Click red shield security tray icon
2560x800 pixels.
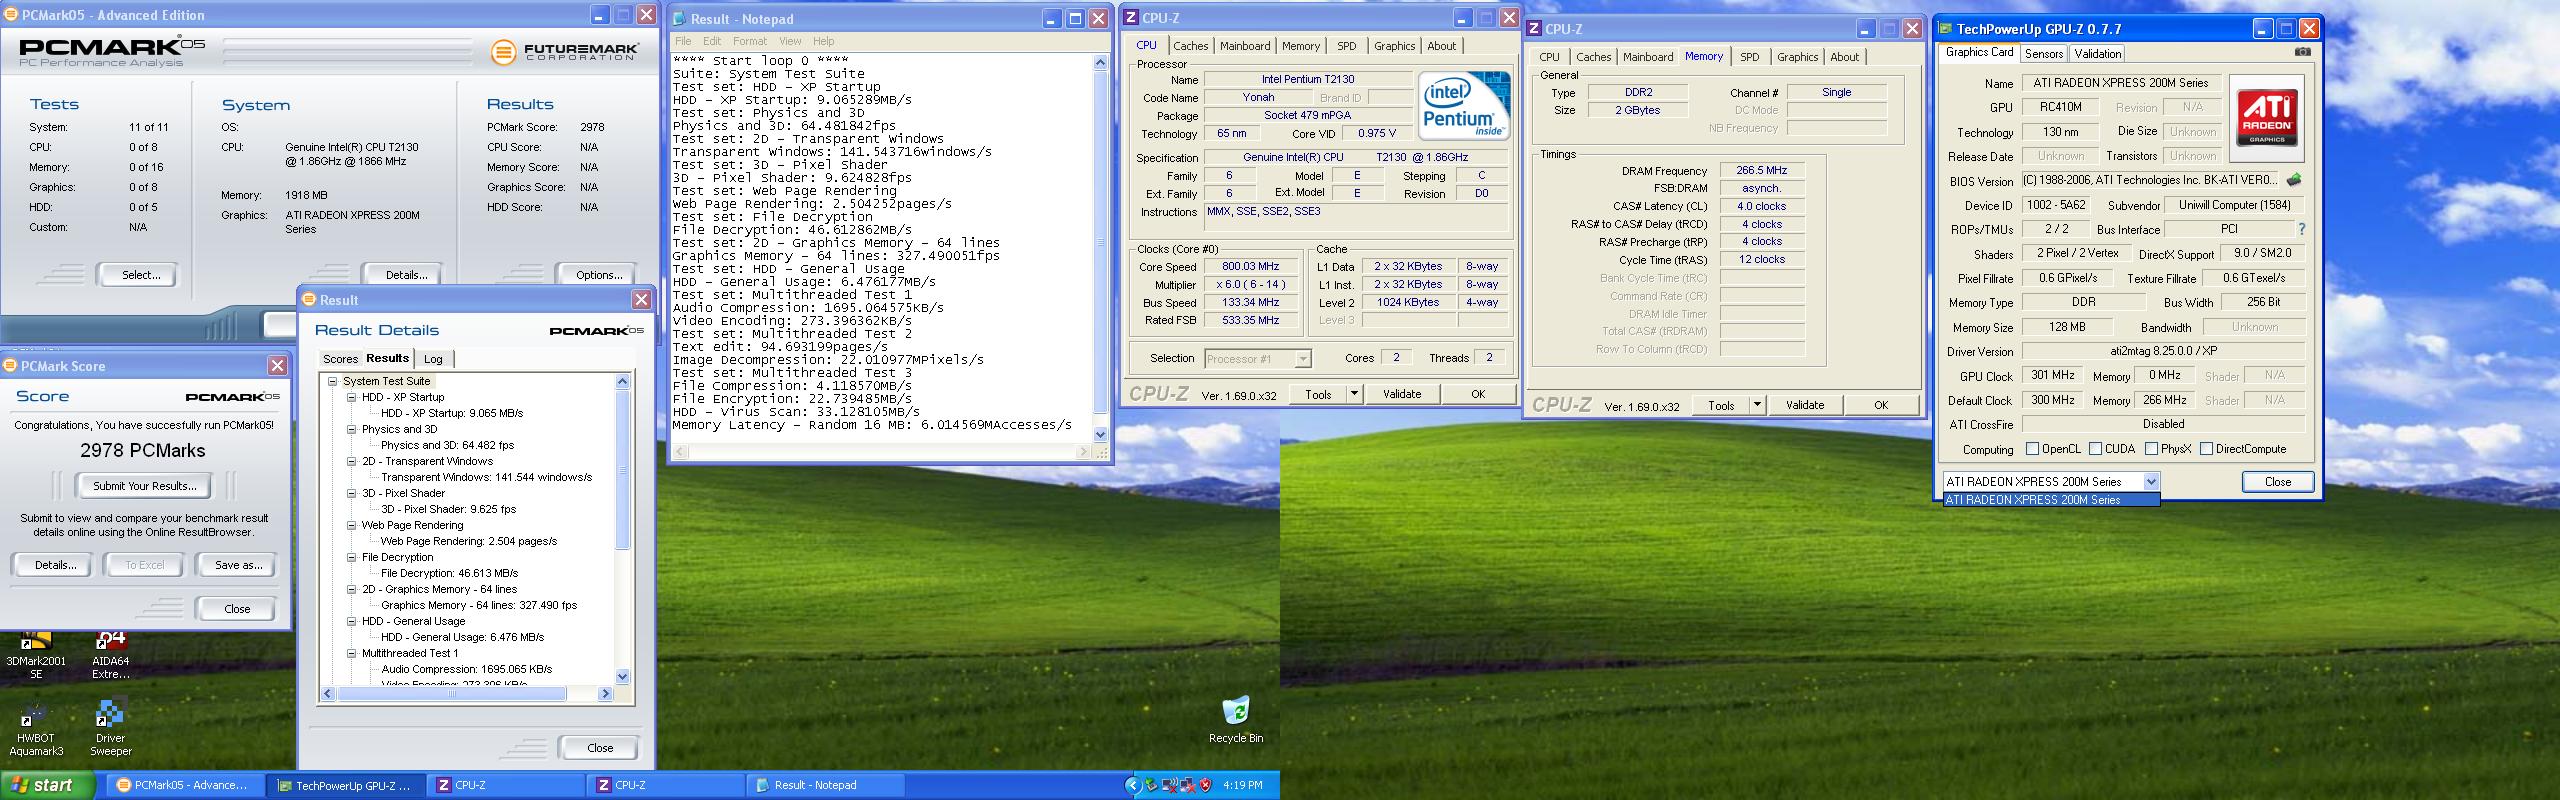1205,785
